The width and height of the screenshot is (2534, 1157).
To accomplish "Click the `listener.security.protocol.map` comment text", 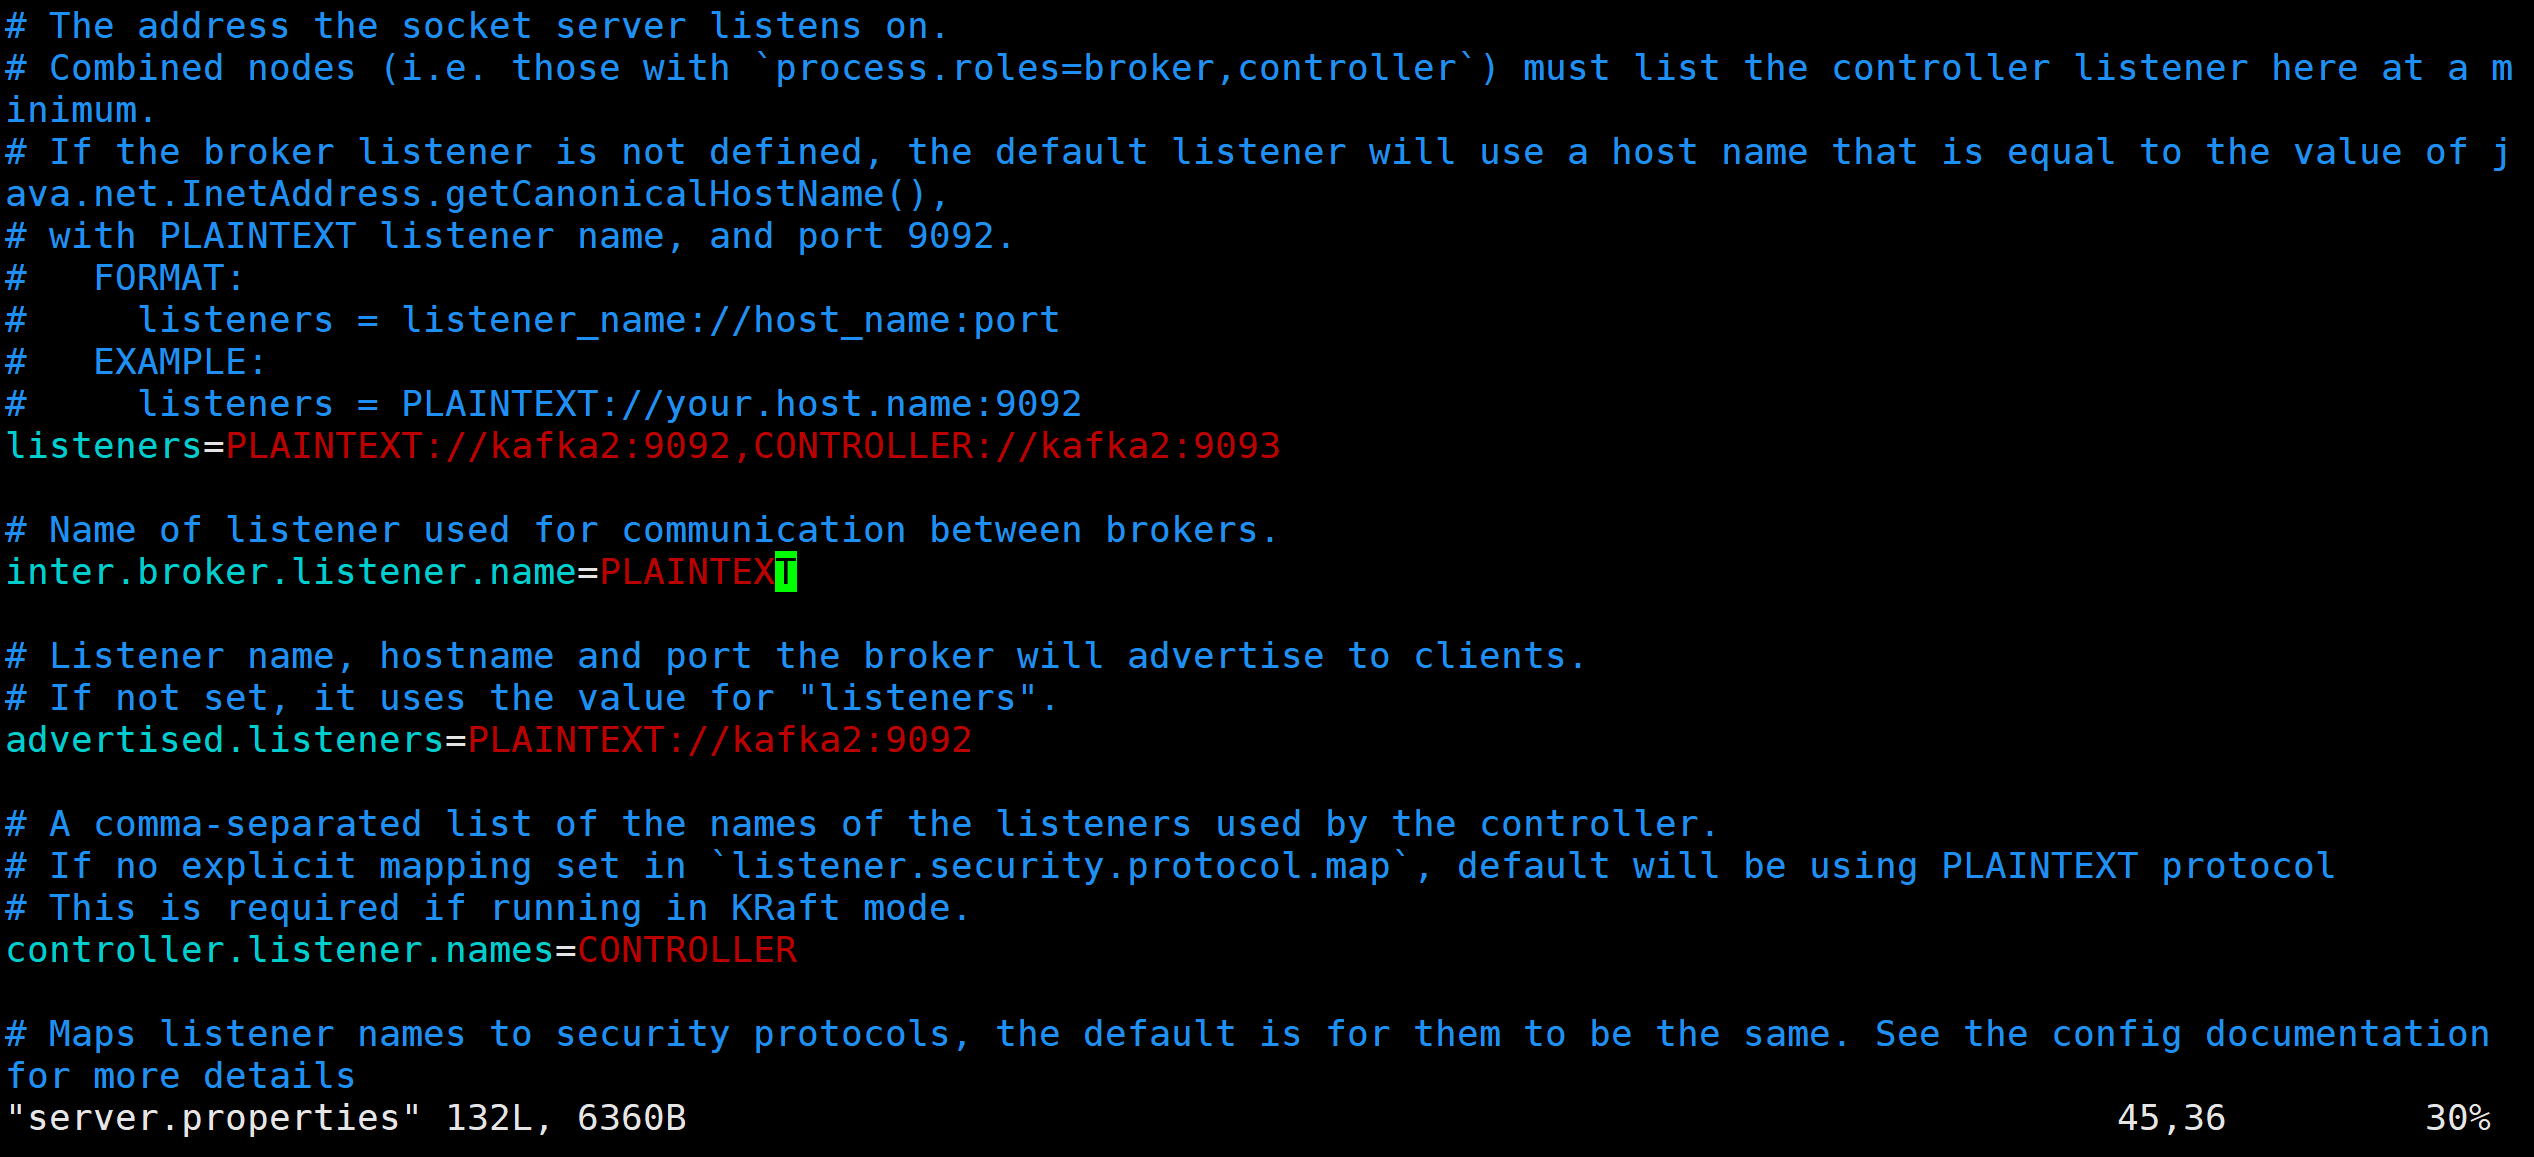I will pyautogui.click(x=1061, y=866).
